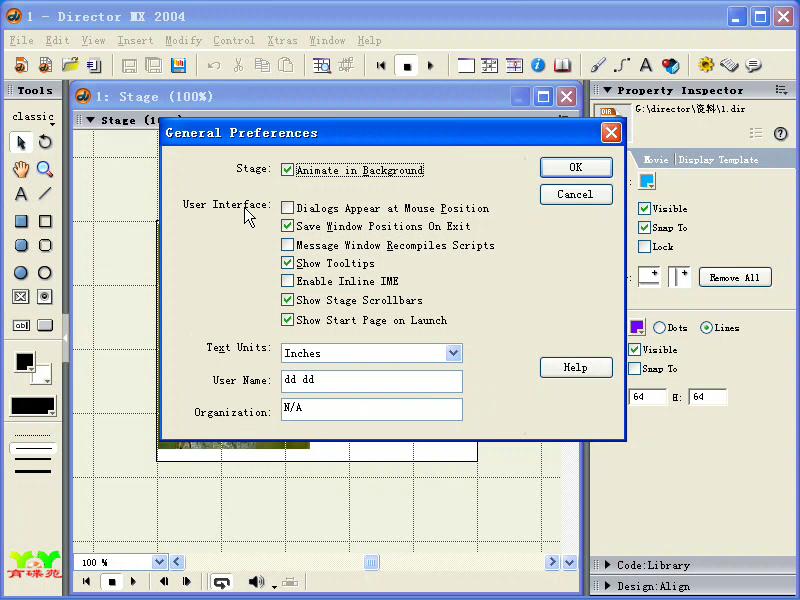Select the Magnifying Glass tool
The height and width of the screenshot is (600, 800).
[45, 169]
